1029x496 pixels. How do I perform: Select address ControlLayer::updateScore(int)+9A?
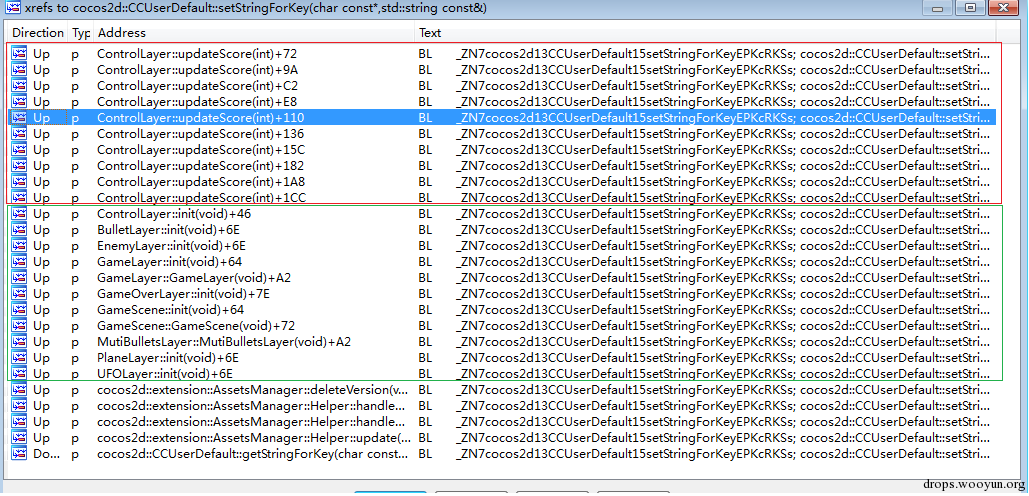pyautogui.click(x=198, y=70)
